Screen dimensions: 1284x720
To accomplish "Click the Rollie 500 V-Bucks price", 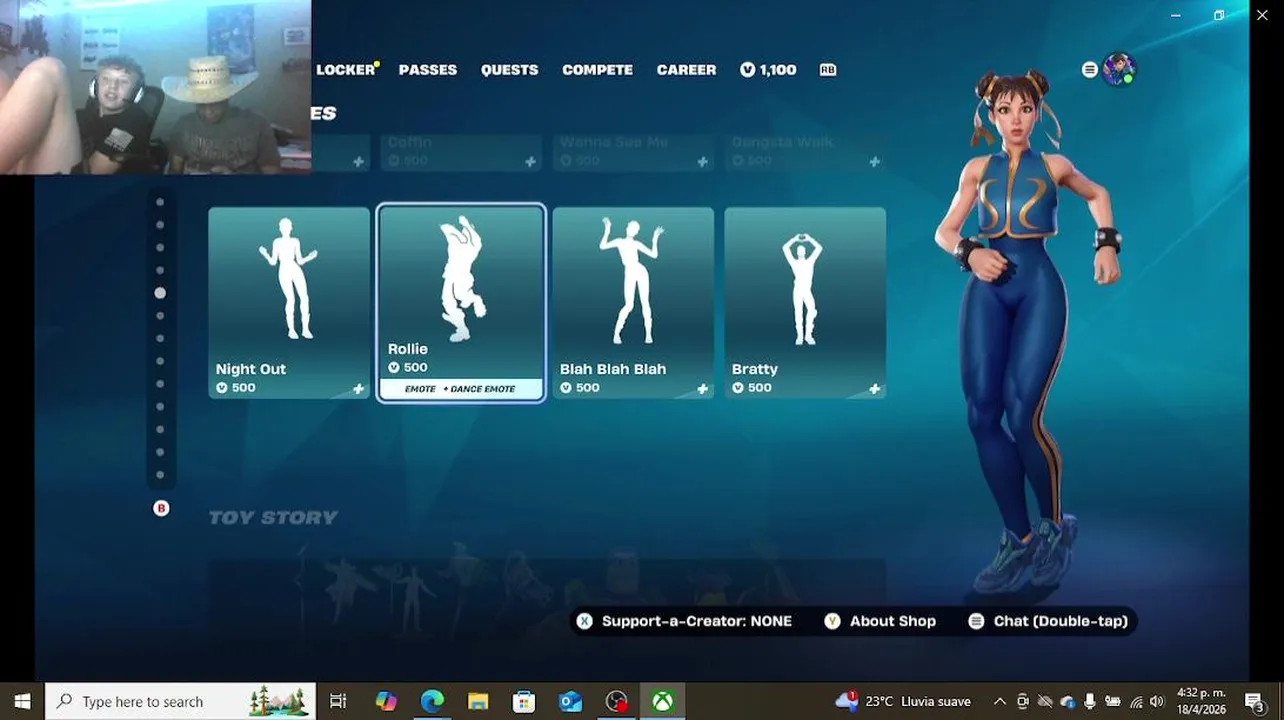I will coord(408,368).
